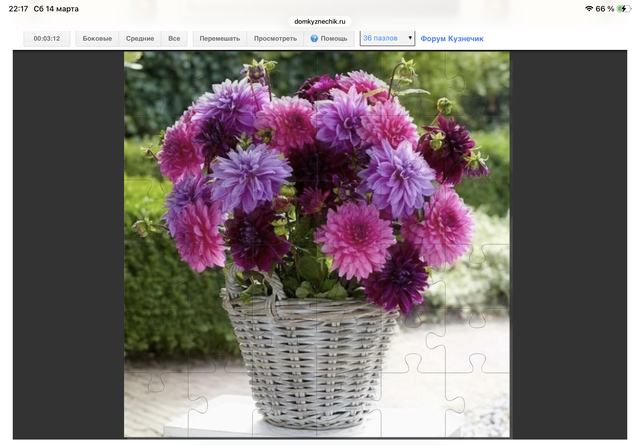The image size is (640, 445).
Task: Click the blue help question mark icon
Action: click(314, 39)
